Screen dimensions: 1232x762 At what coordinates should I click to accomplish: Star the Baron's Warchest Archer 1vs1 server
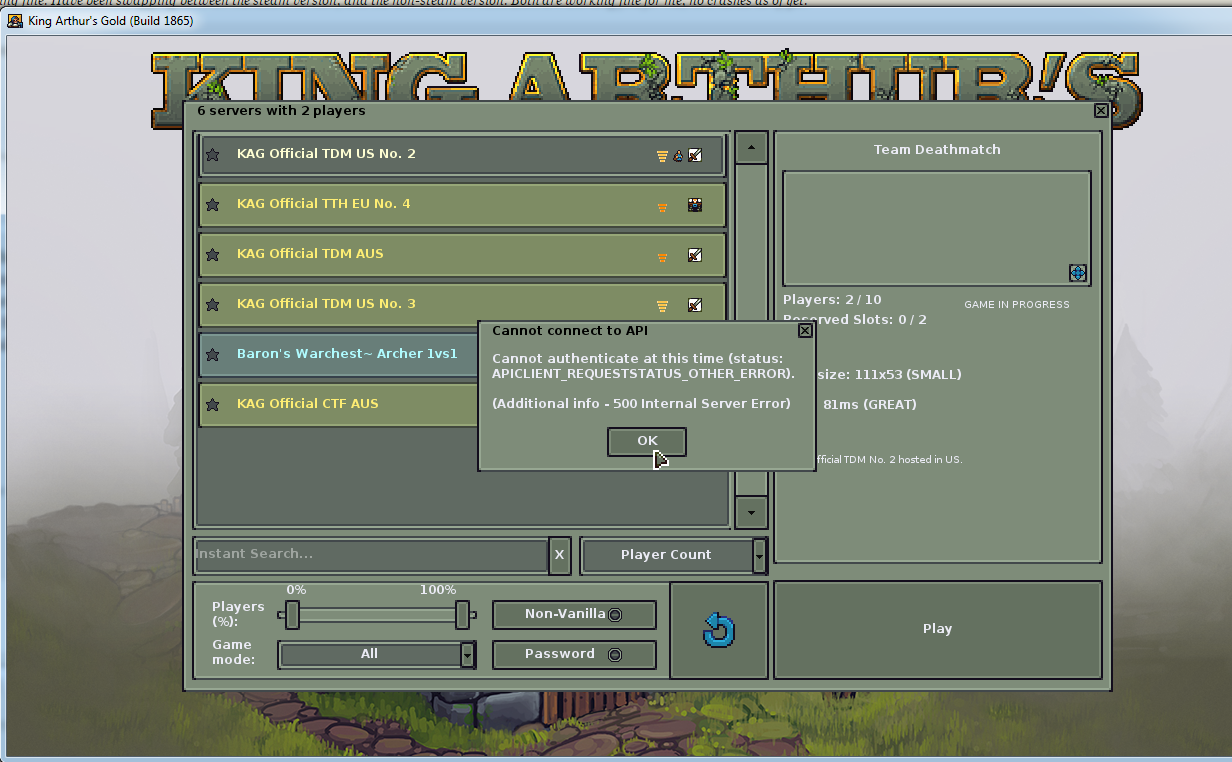click(x=212, y=355)
